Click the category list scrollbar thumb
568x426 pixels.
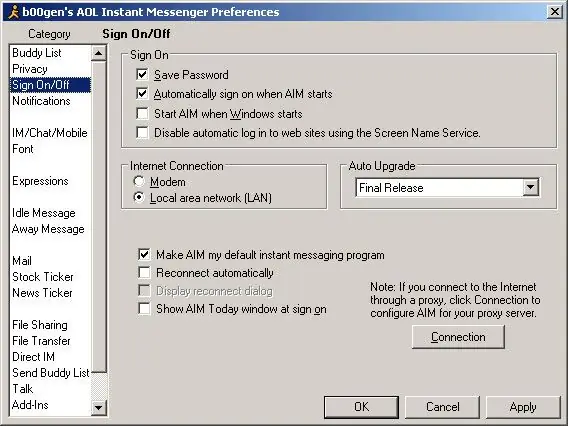[99, 217]
